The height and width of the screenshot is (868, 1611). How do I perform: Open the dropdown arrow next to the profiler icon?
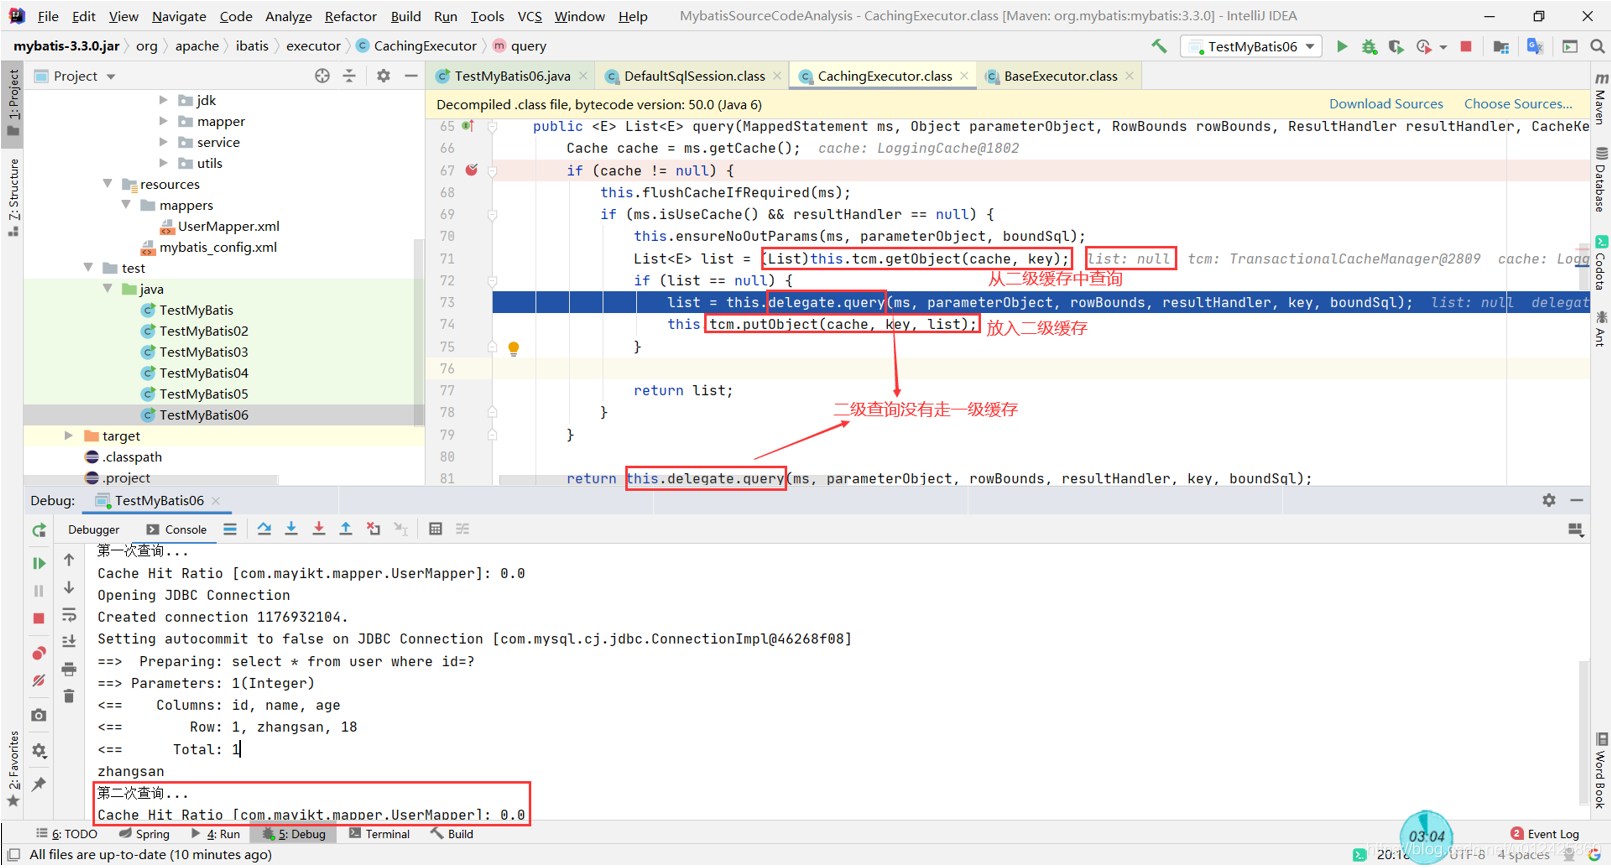[1443, 47]
